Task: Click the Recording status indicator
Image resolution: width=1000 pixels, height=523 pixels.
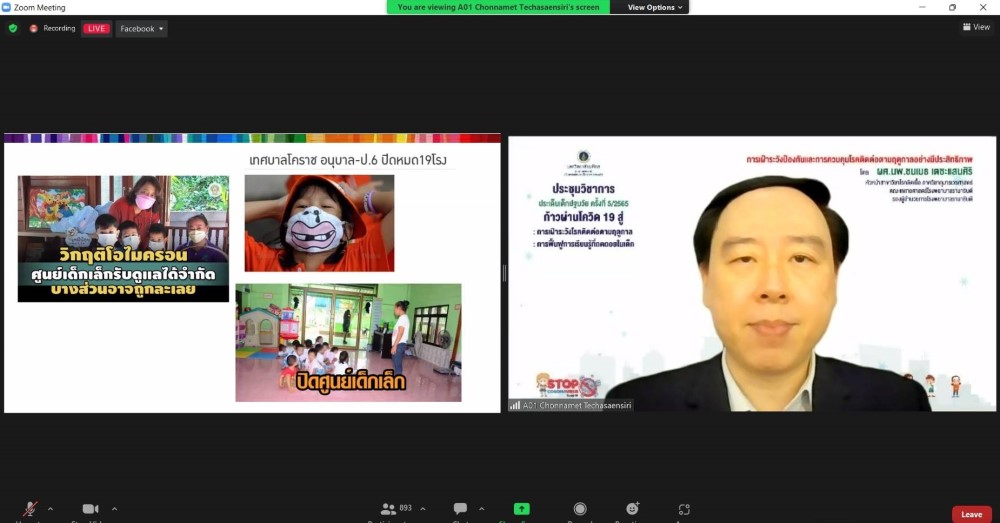Action: [x=53, y=29]
